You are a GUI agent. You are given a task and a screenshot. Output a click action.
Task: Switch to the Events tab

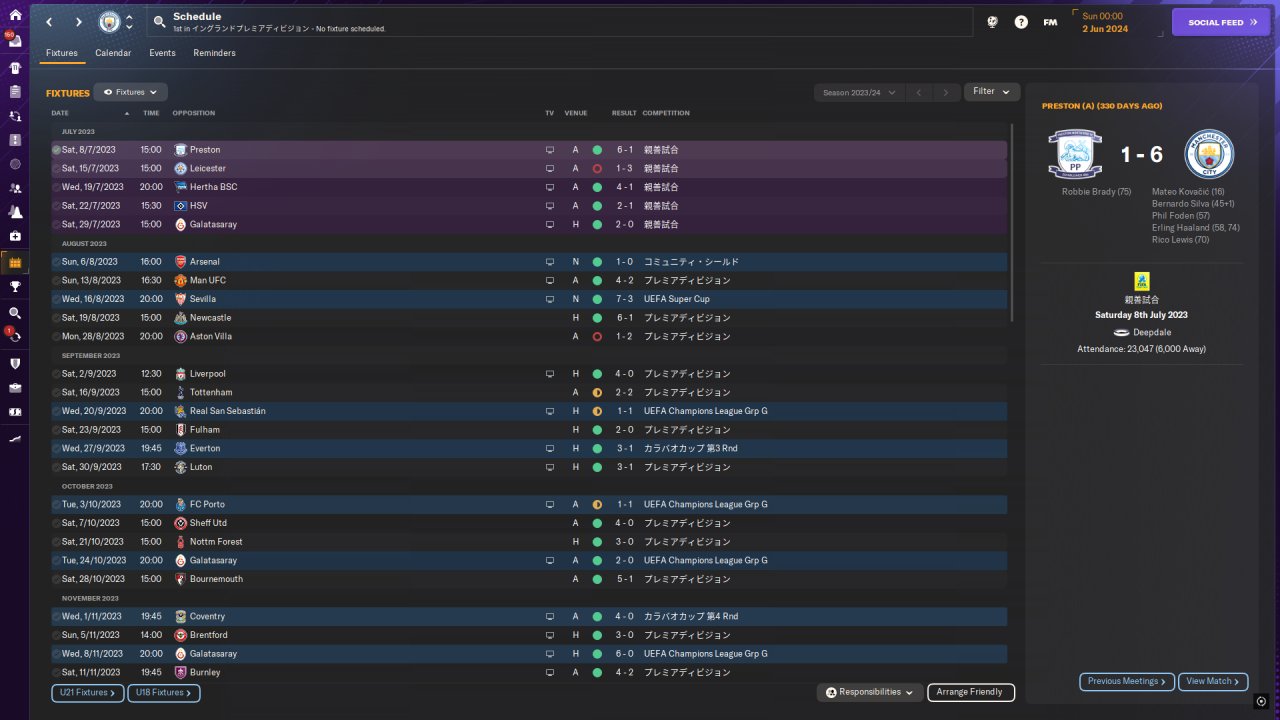162,53
